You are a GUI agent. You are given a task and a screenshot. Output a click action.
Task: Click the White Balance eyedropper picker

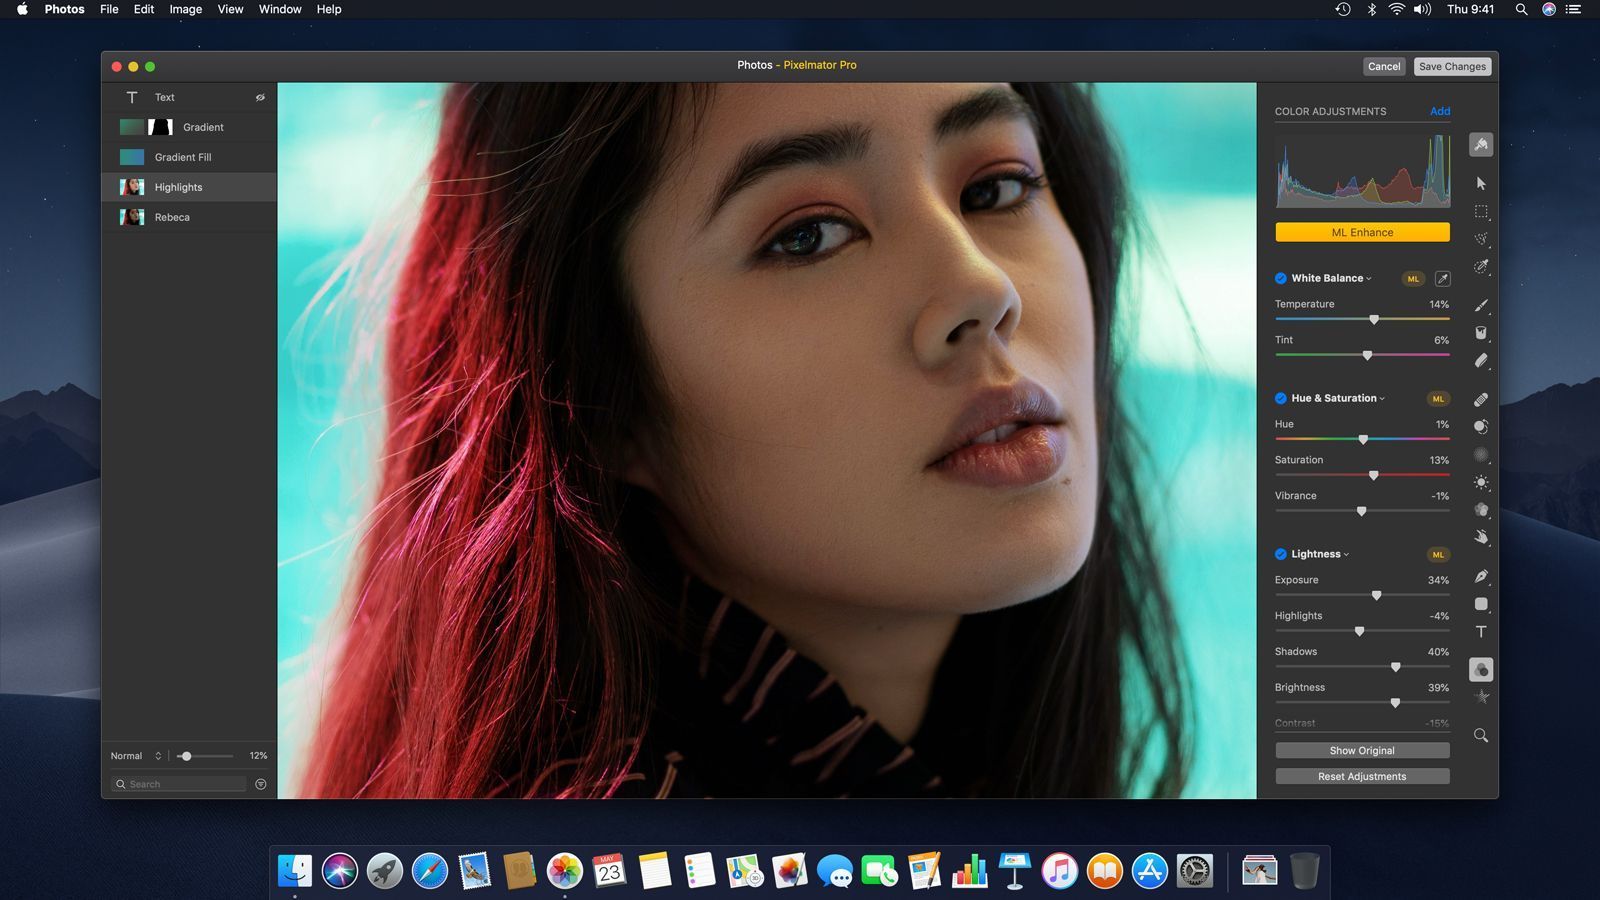(x=1442, y=279)
